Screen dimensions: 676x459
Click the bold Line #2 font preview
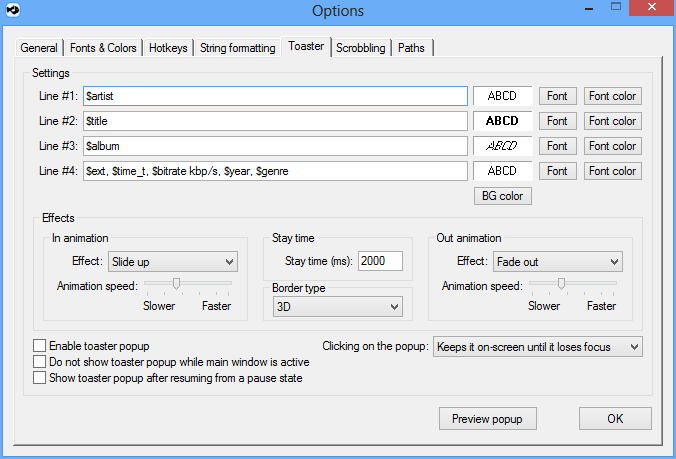click(x=502, y=121)
